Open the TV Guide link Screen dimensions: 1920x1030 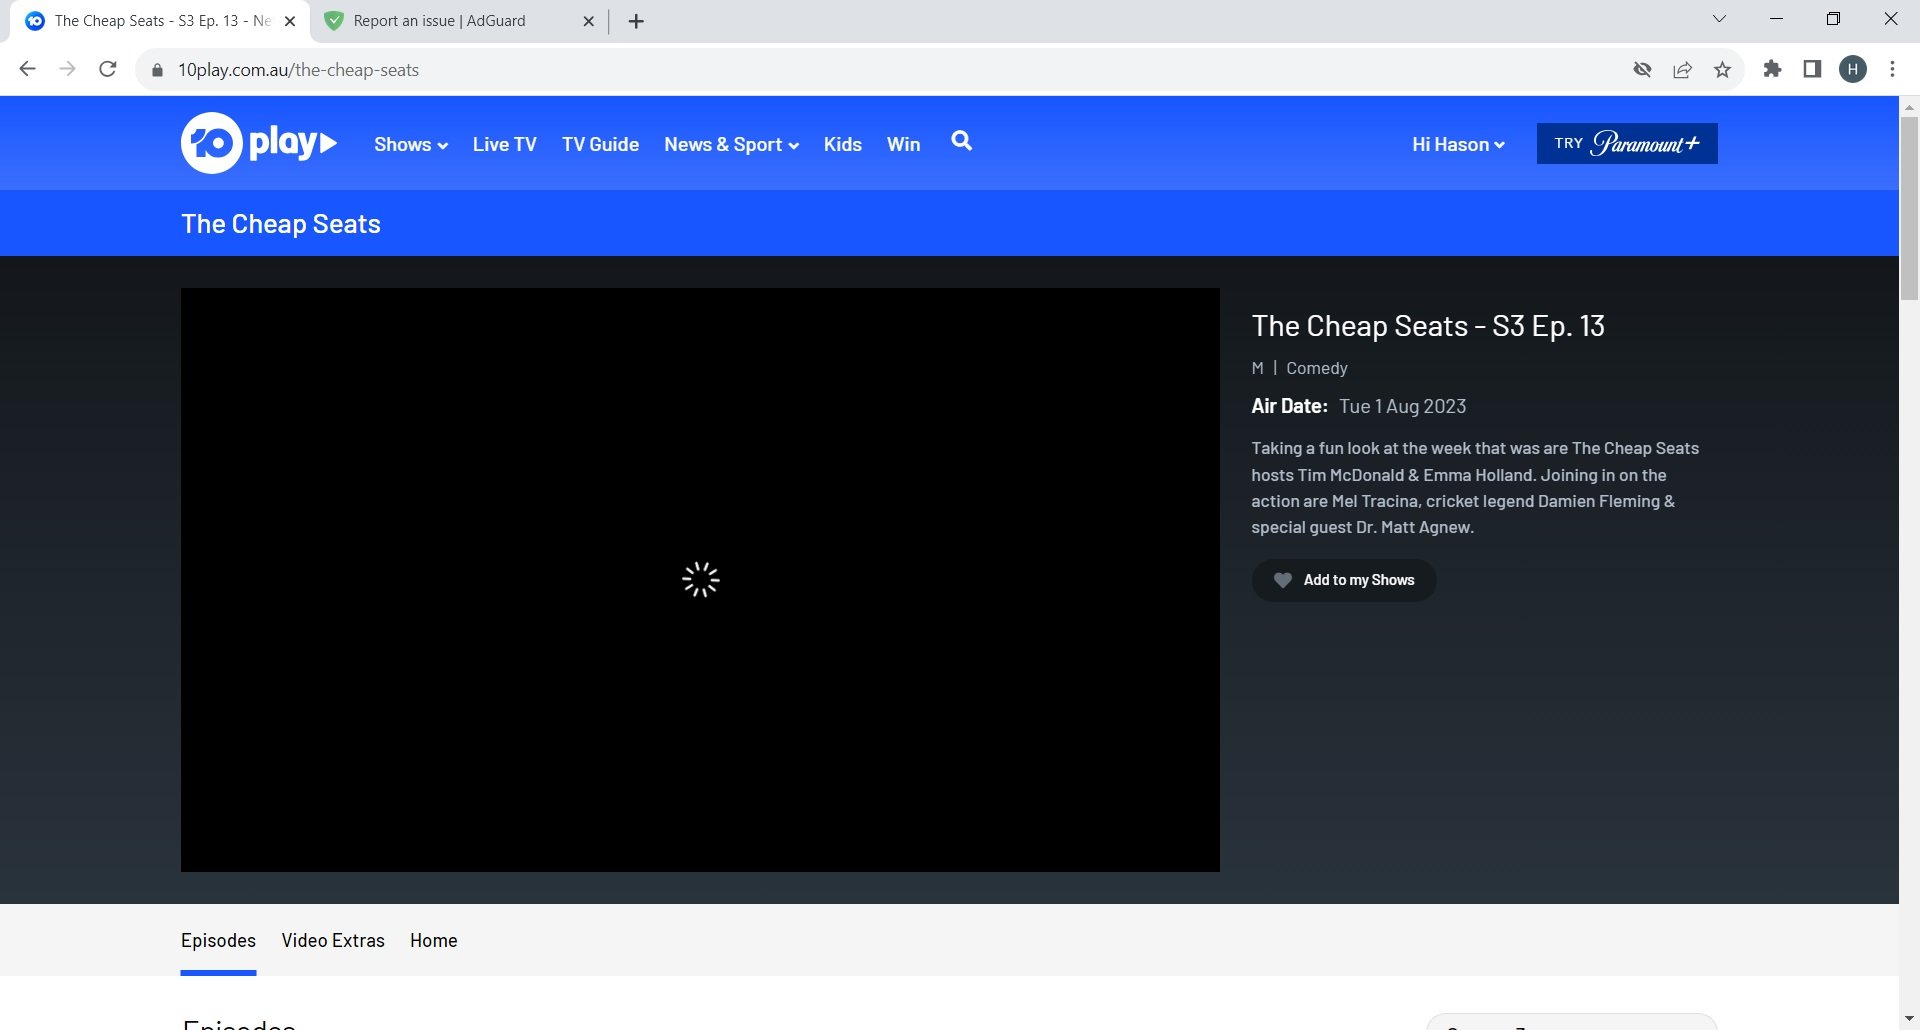tap(600, 145)
